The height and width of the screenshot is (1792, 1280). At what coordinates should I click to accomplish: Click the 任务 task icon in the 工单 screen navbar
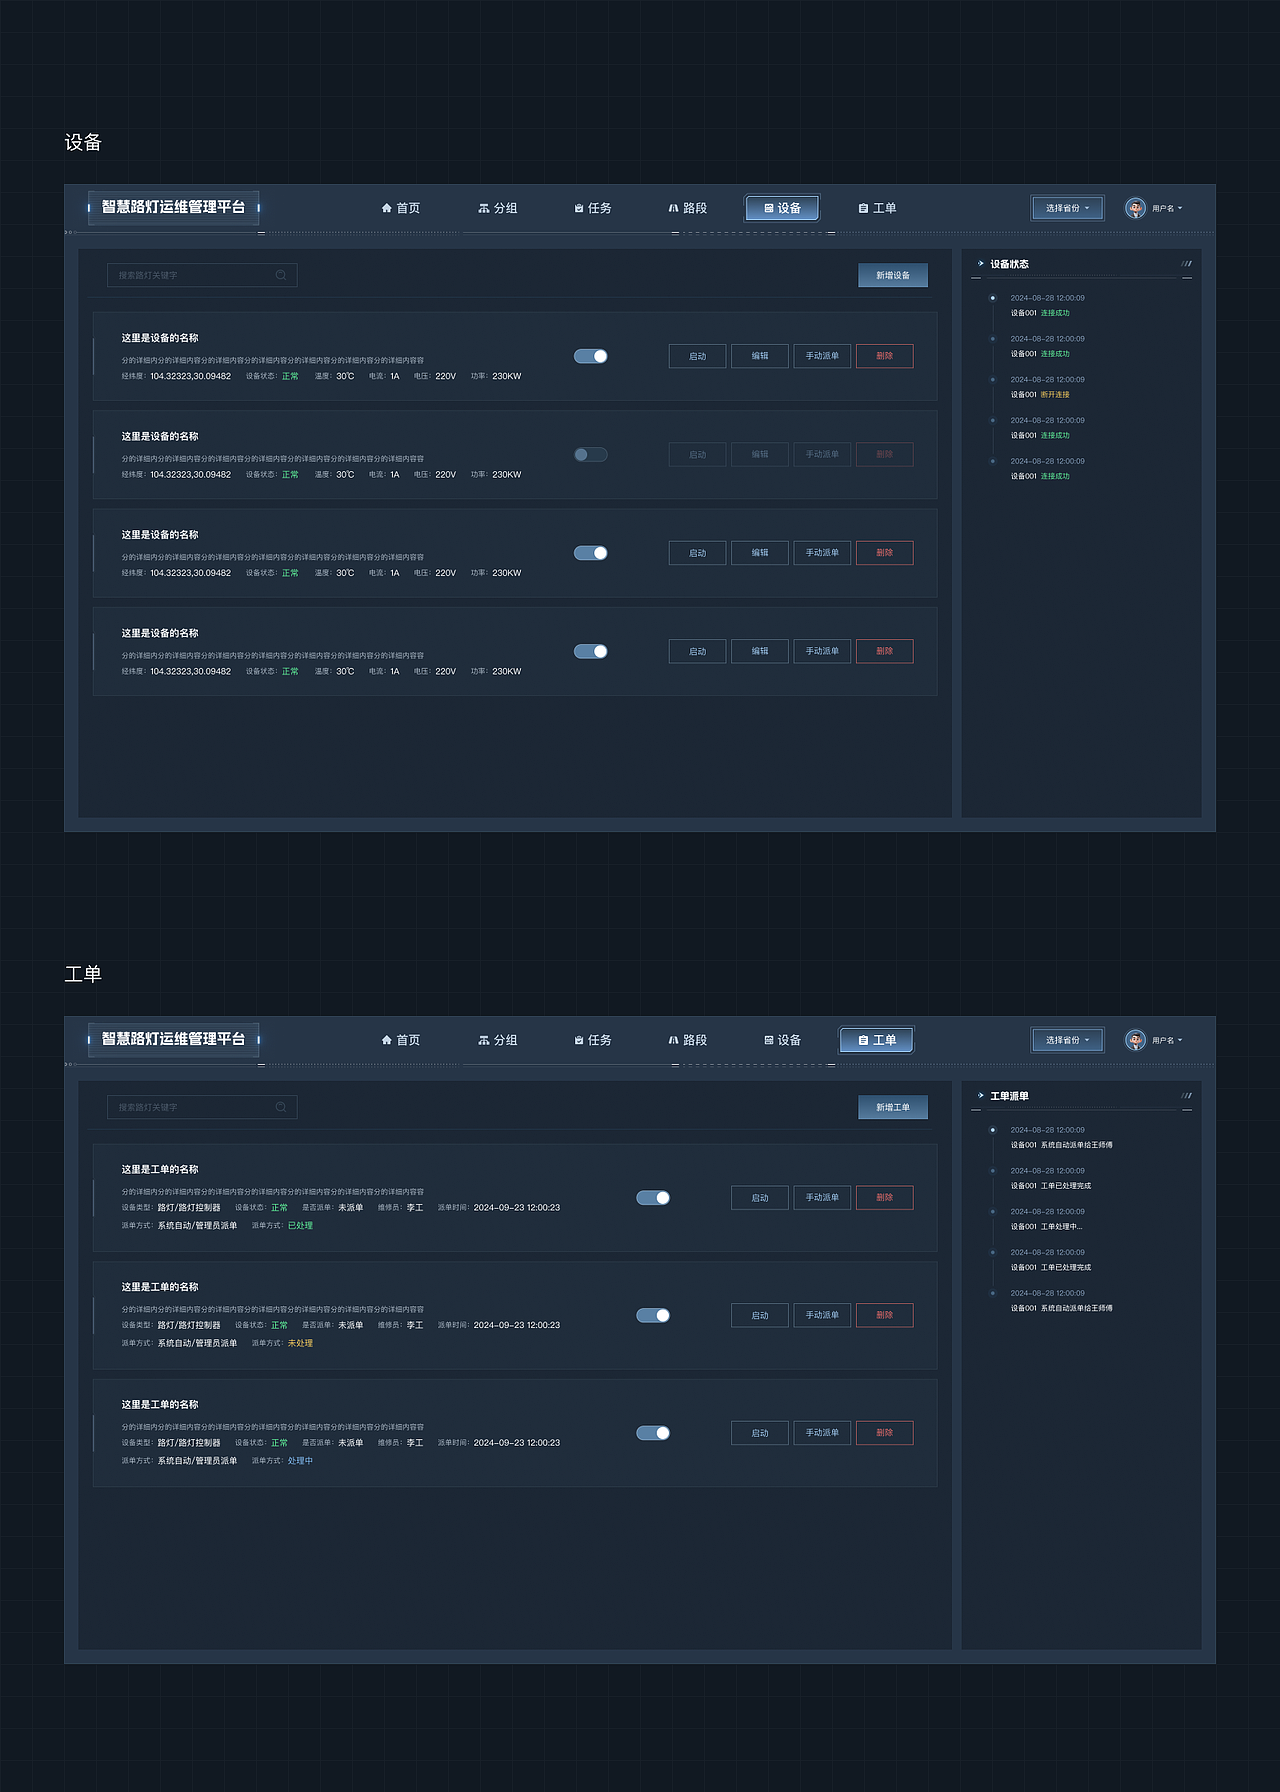tap(579, 1040)
